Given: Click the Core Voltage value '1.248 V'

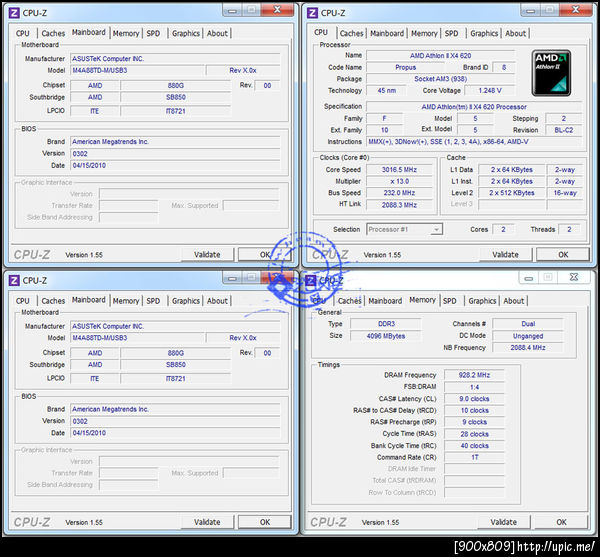Looking at the screenshot, I should pyautogui.click(x=490, y=91).
